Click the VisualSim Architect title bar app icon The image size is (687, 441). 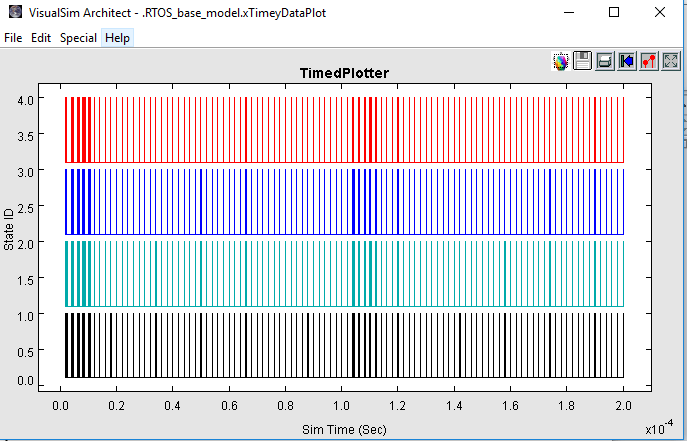[14, 12]
